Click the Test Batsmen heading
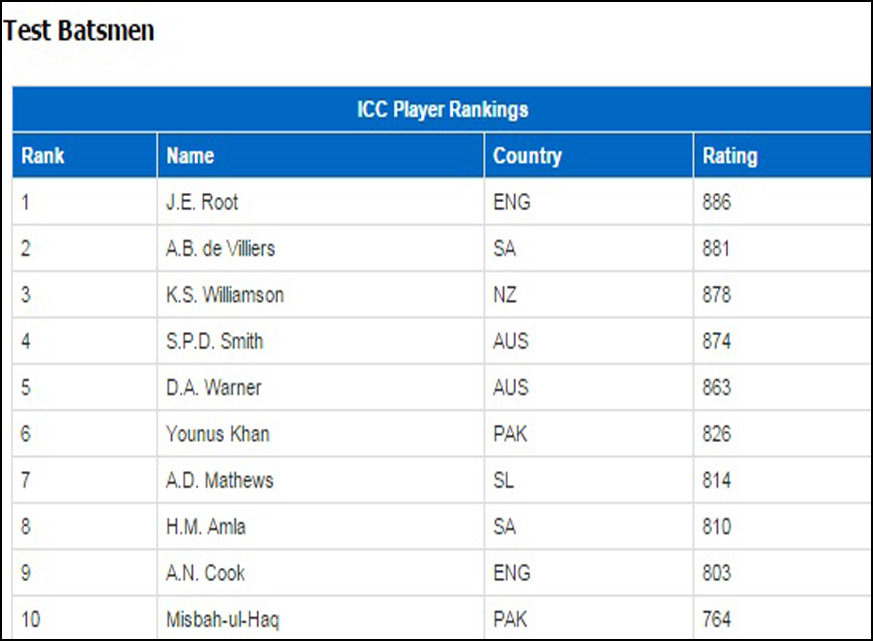Screen dimensions: 873x641 pos(79,31)
